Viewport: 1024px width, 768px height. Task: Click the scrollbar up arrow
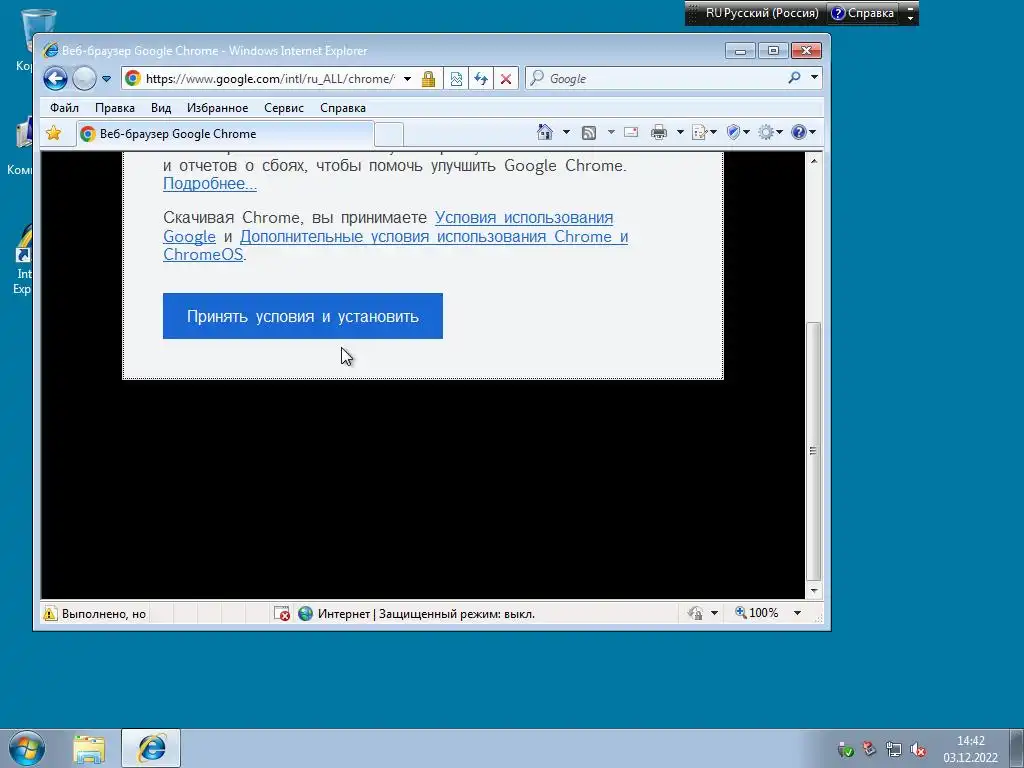[x=814, y=161]
